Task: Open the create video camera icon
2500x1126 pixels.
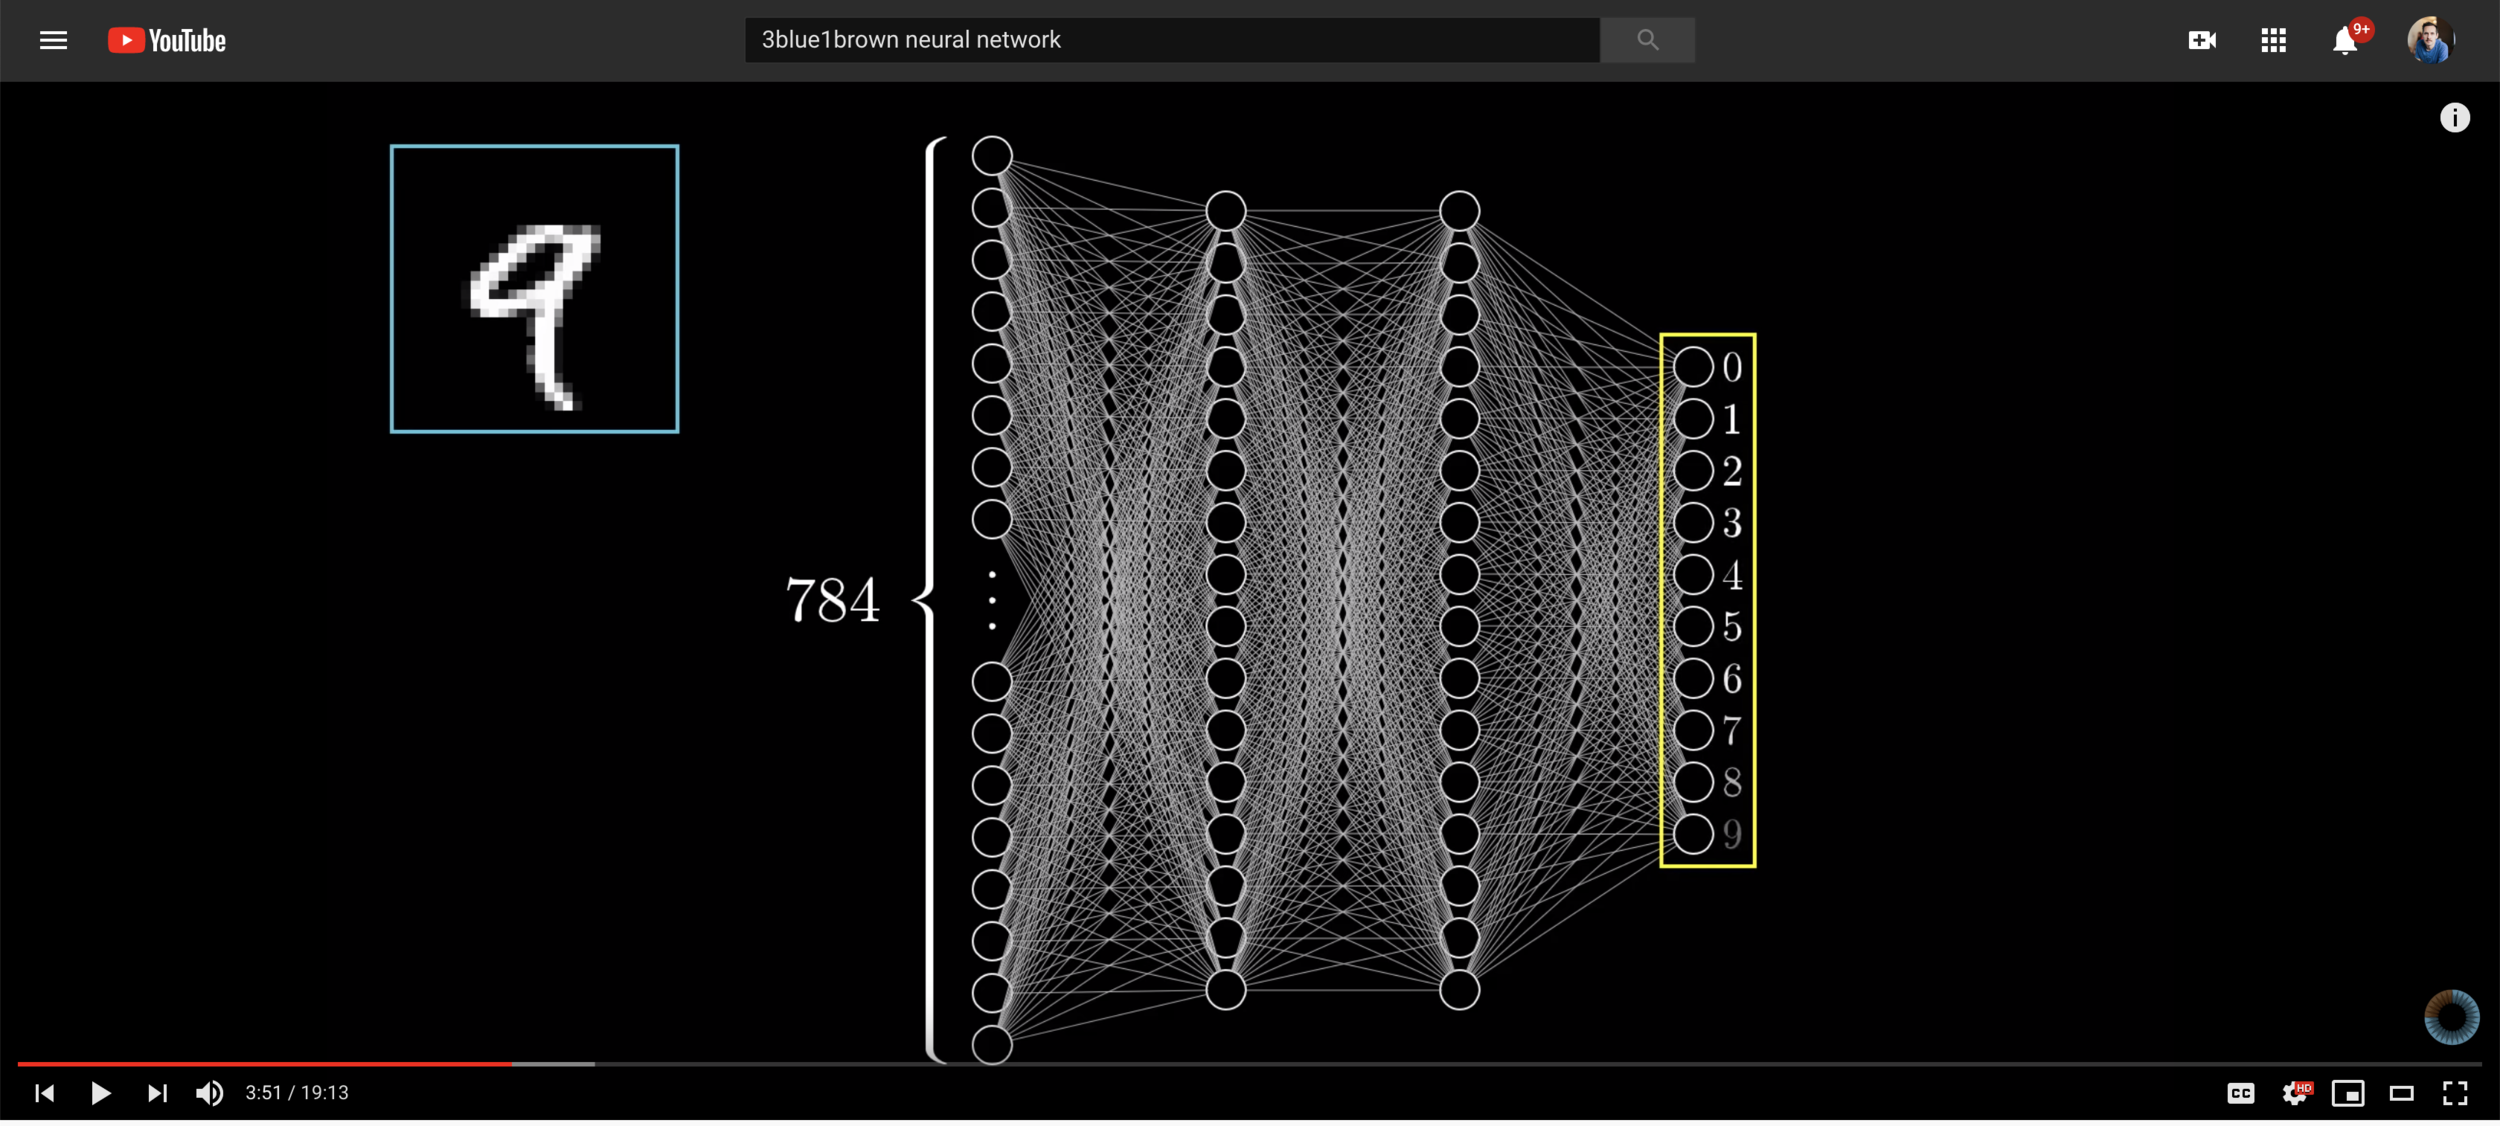Action: tap(2202, 40)
